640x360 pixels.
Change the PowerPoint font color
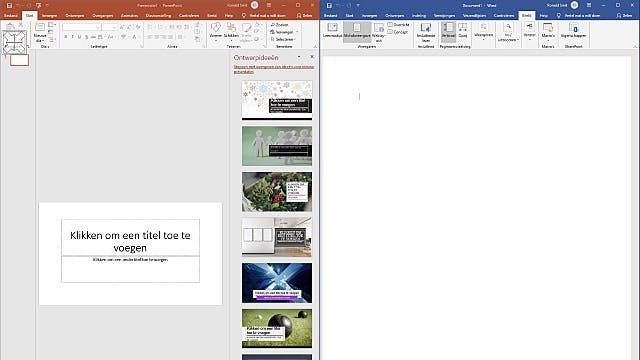point(134,37)
